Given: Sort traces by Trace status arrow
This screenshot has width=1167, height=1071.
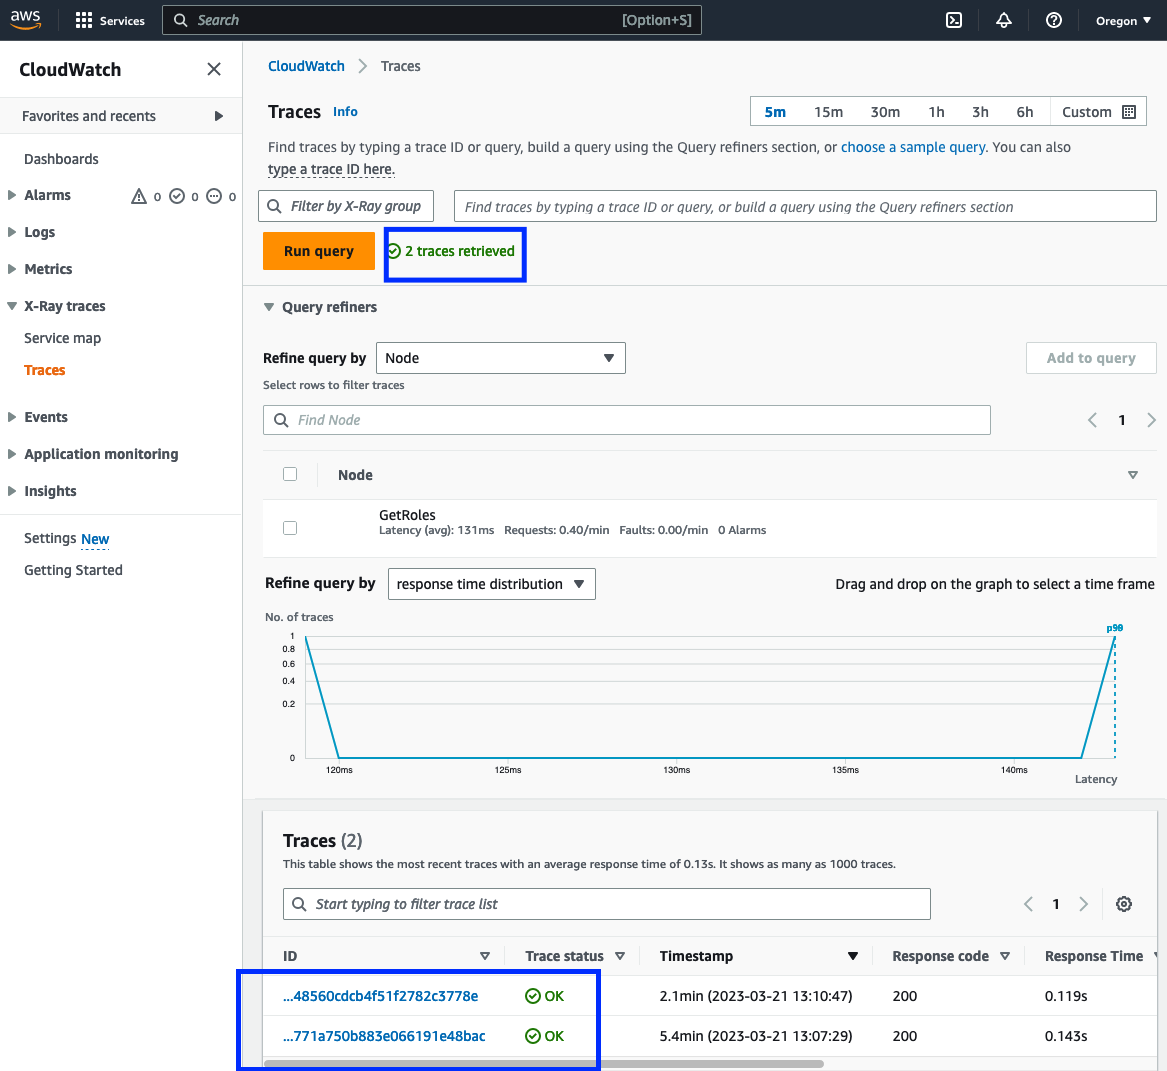Looking at the screenshot, I should click(620, 956).
